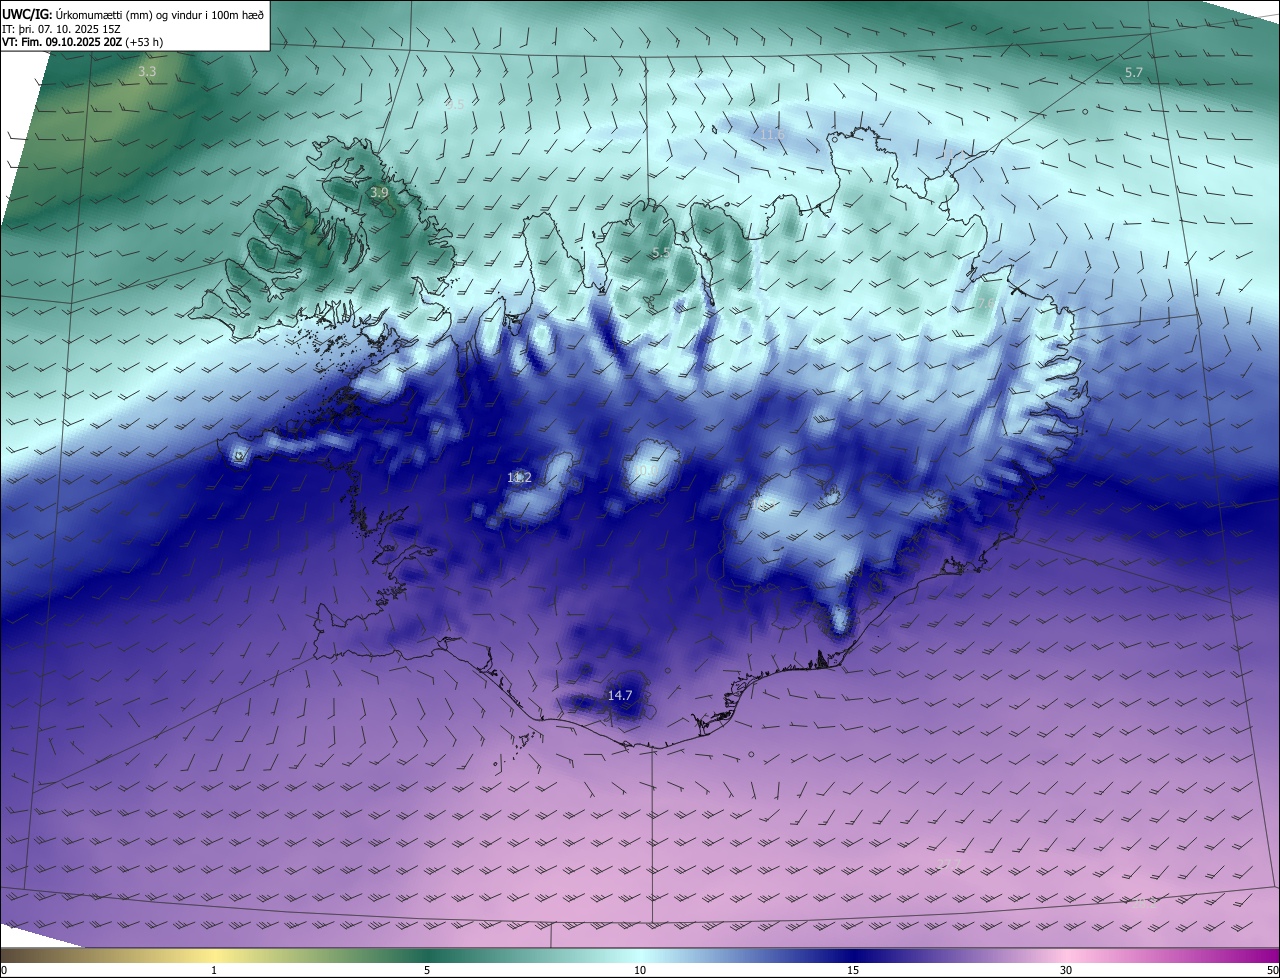Screen dimensions: 1280x978
Task: Click the 0 tick on the color scale
Action: coord(4,970)
